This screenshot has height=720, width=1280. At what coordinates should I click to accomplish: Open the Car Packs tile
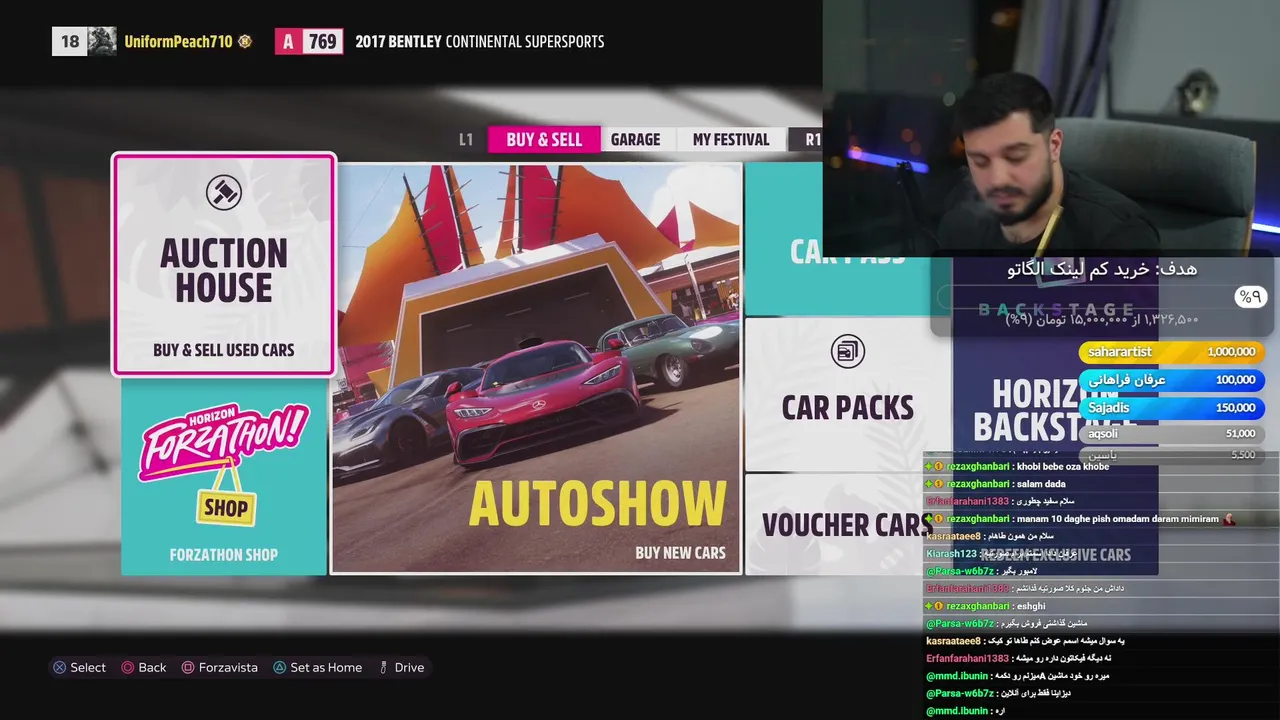(x=847, y=394)
